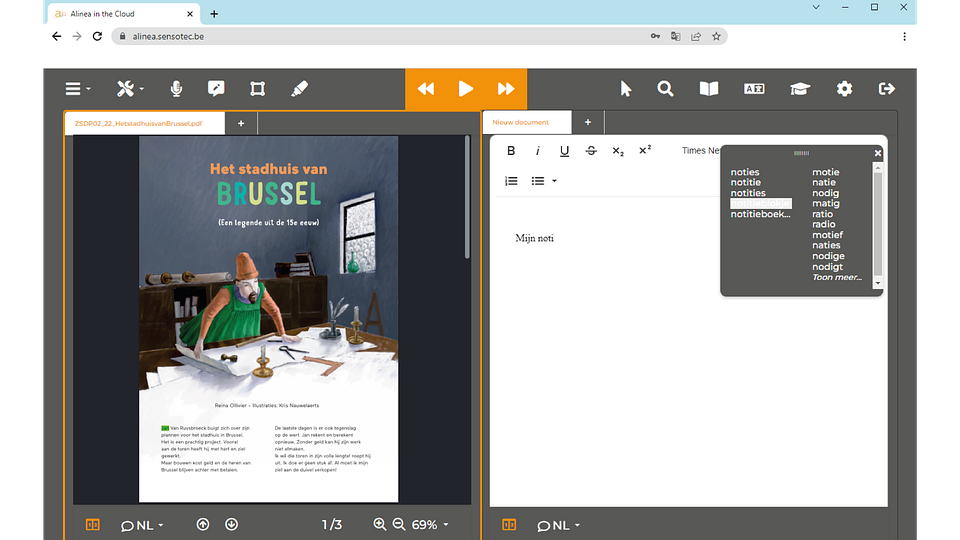The image size is (960, 540).
Task: Select the HetstadhuisvanBrussel.pdf tab
Action: coord(138,124)
